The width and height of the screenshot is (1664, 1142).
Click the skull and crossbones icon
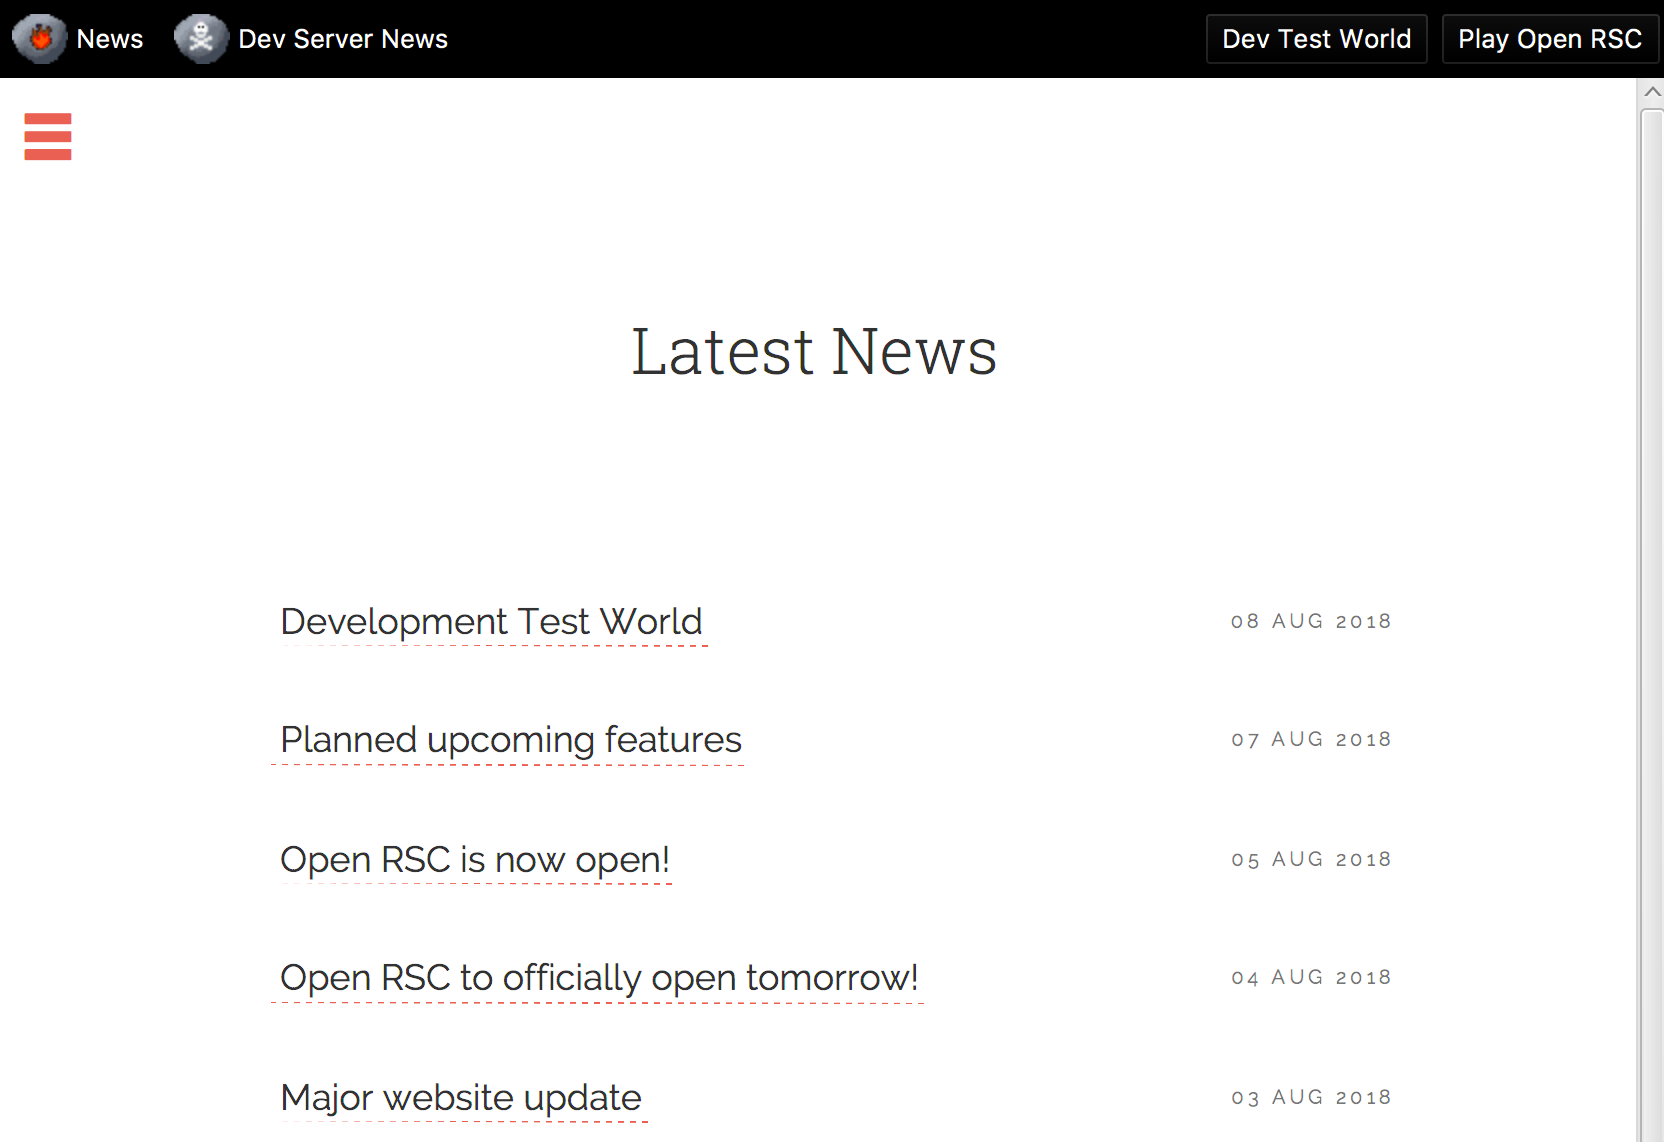coord(201,39)
